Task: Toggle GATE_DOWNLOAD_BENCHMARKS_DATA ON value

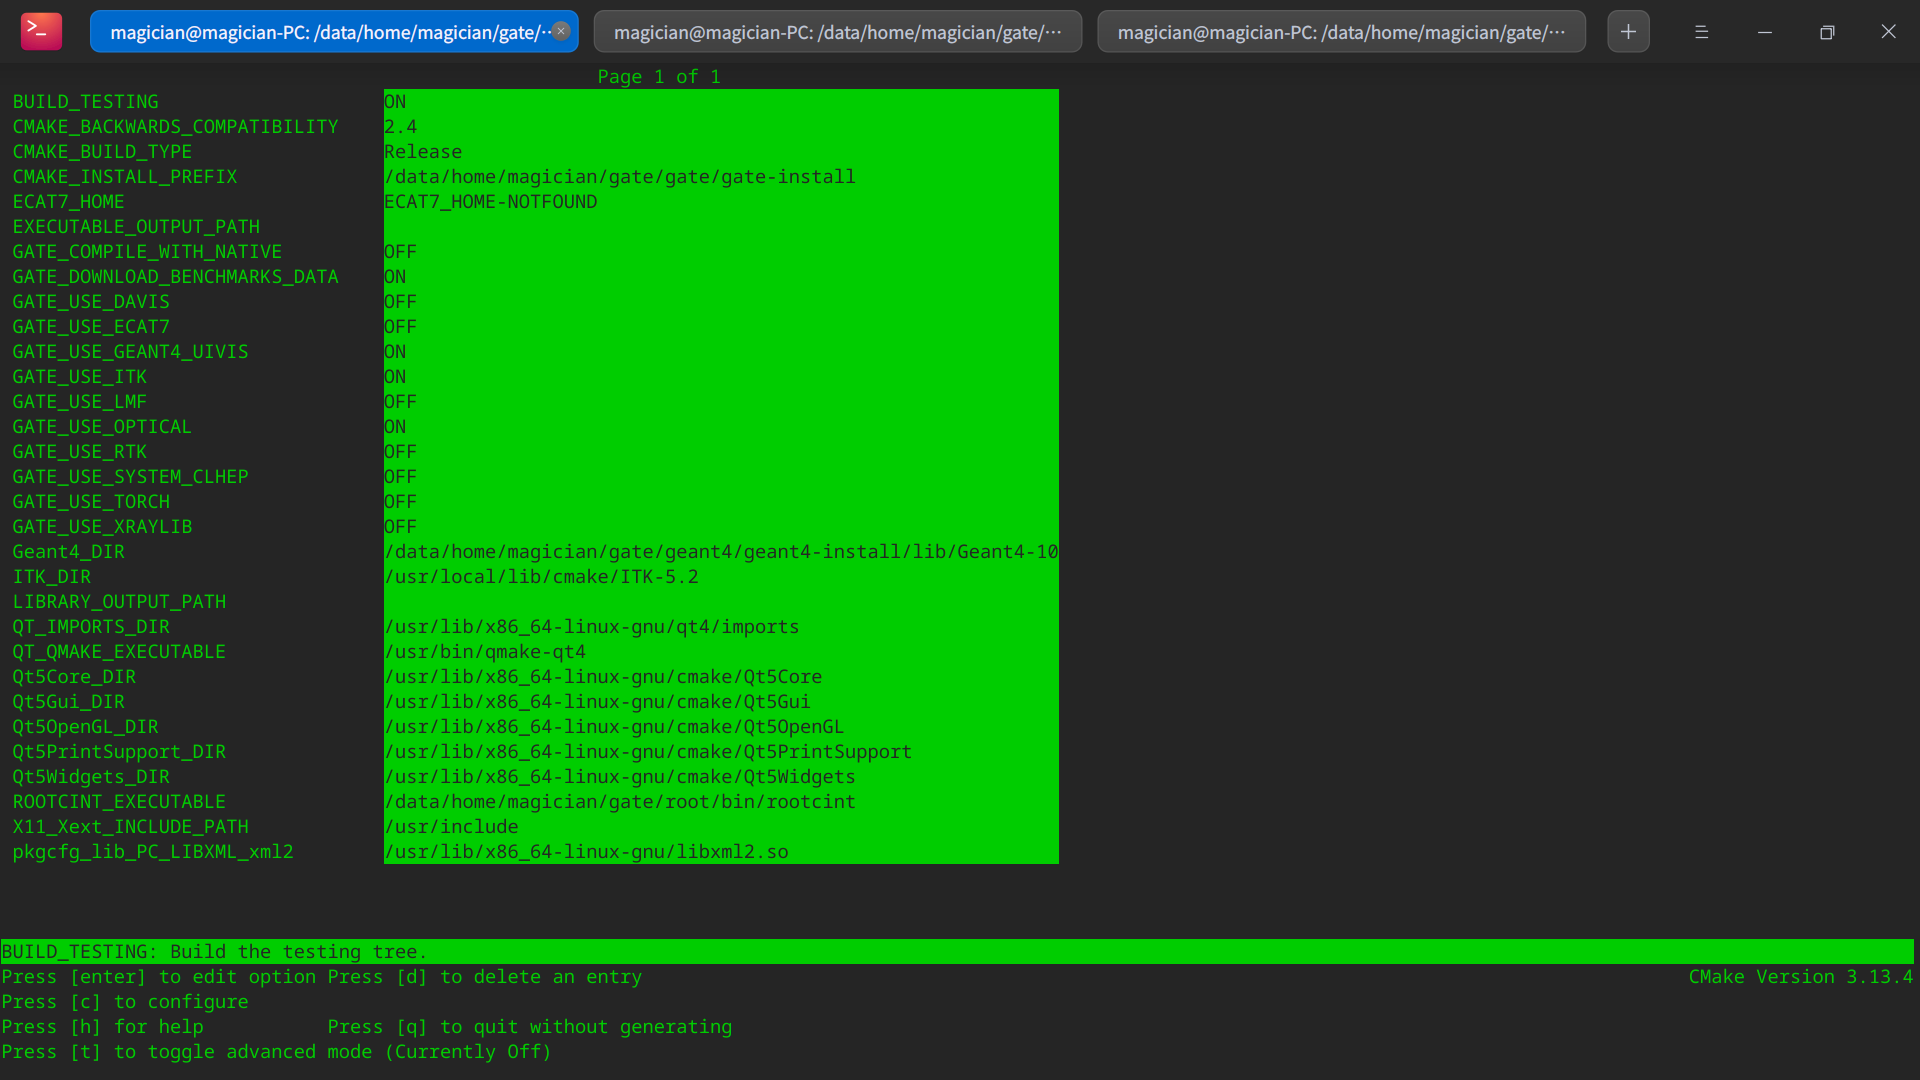Action: (x=395, y=277)
